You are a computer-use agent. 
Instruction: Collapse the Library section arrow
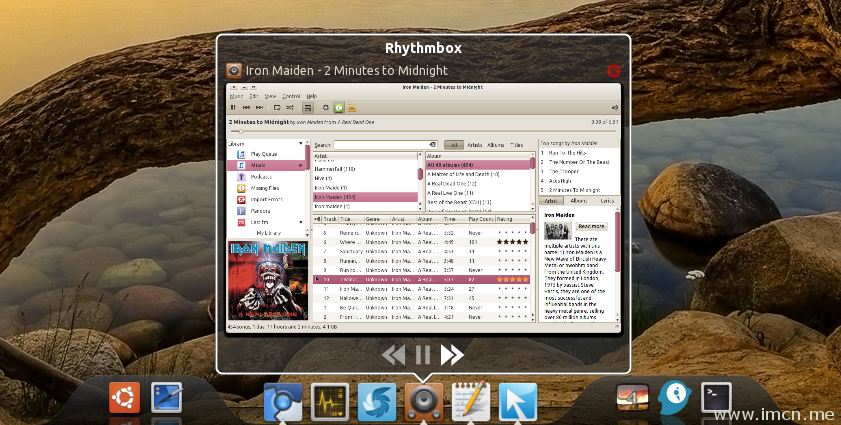(300, 143)
